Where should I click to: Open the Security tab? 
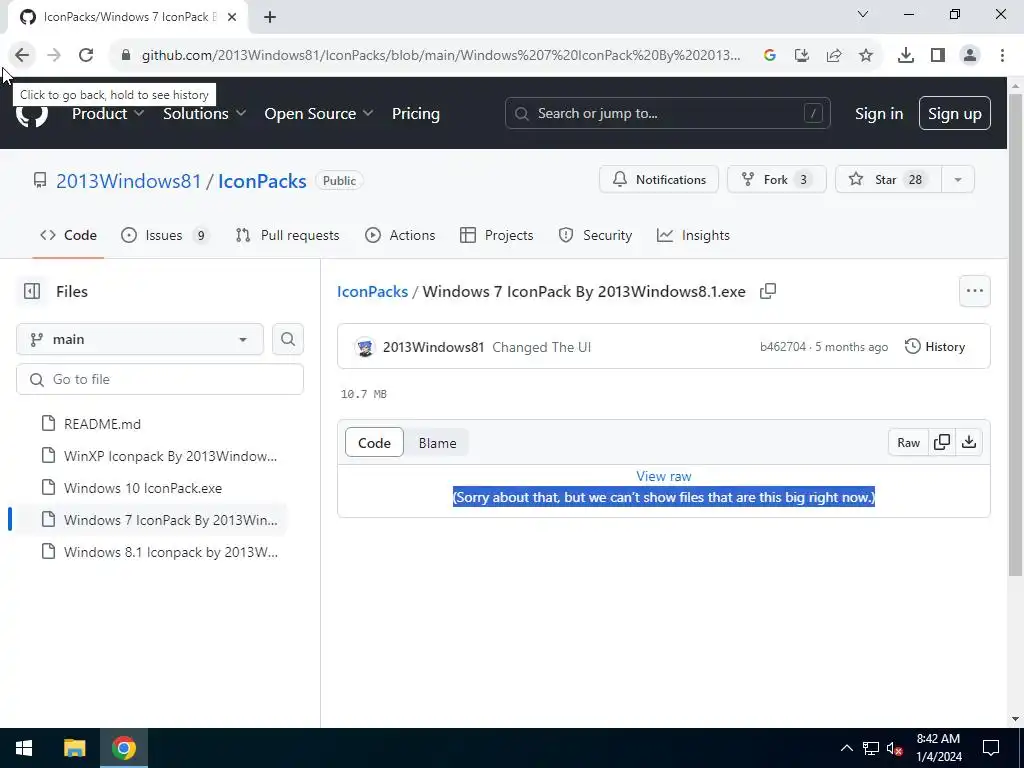(596, 235)
